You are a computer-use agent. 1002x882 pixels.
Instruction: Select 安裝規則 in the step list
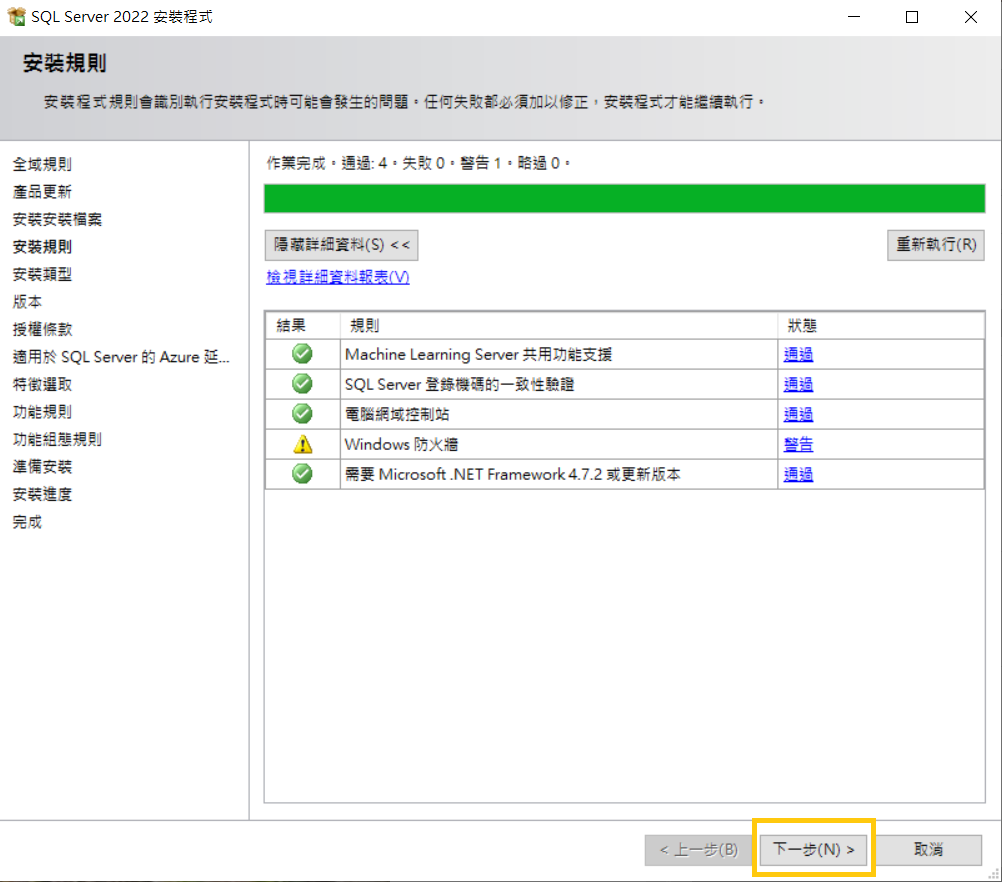click(x=42, y=247)
